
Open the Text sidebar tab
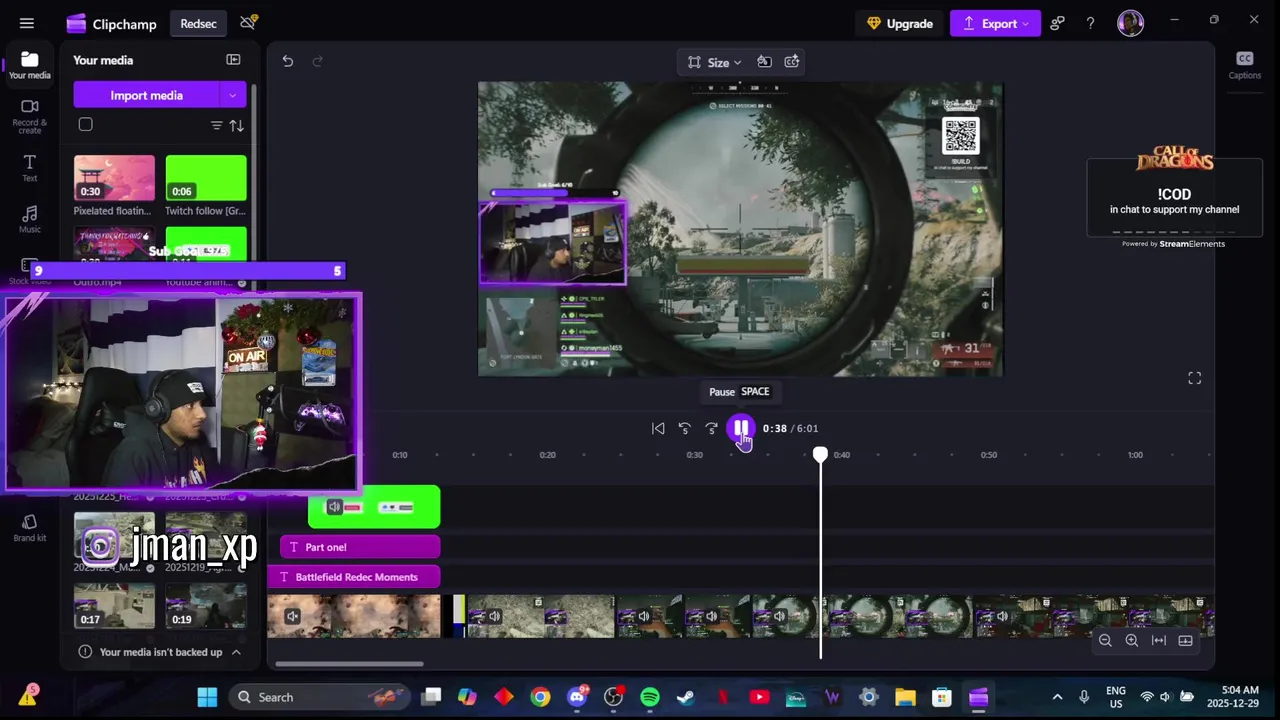coord(30,168)
